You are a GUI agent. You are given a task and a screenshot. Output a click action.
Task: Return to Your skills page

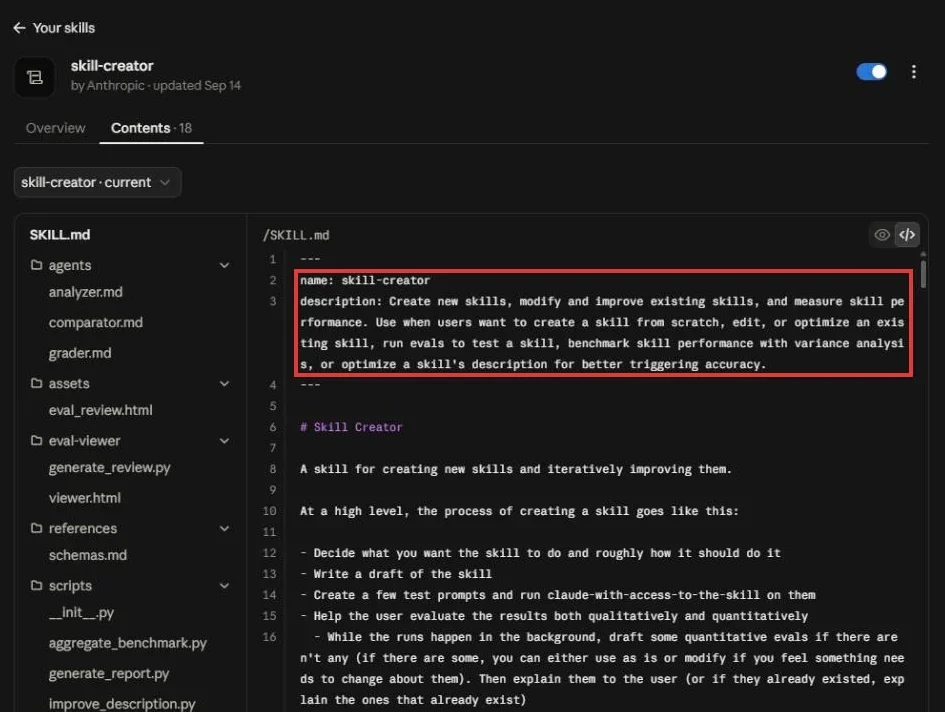tap(63, 28)
